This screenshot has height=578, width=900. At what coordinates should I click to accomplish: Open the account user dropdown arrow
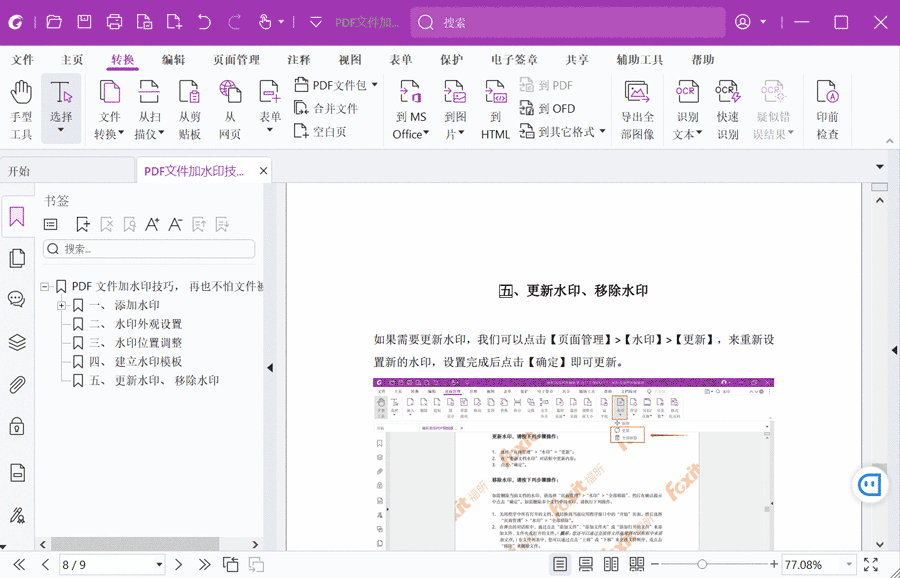click(763, 22)
